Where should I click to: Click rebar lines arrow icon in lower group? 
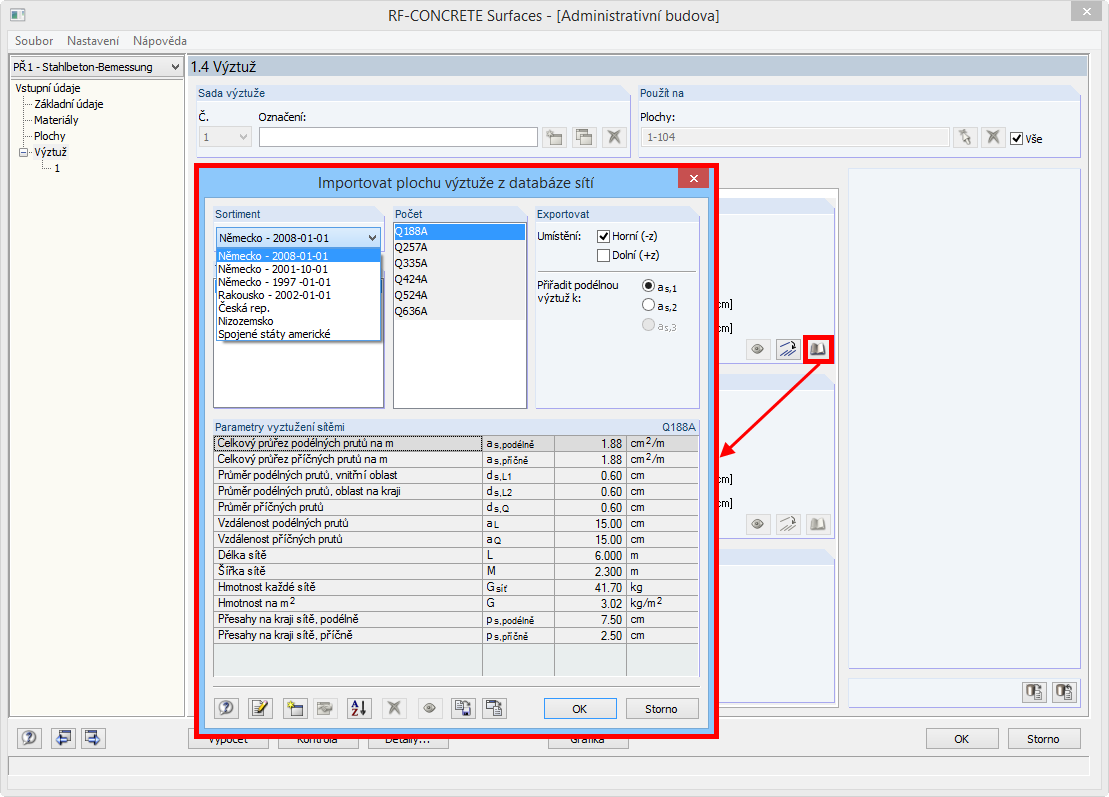[788, 525]
